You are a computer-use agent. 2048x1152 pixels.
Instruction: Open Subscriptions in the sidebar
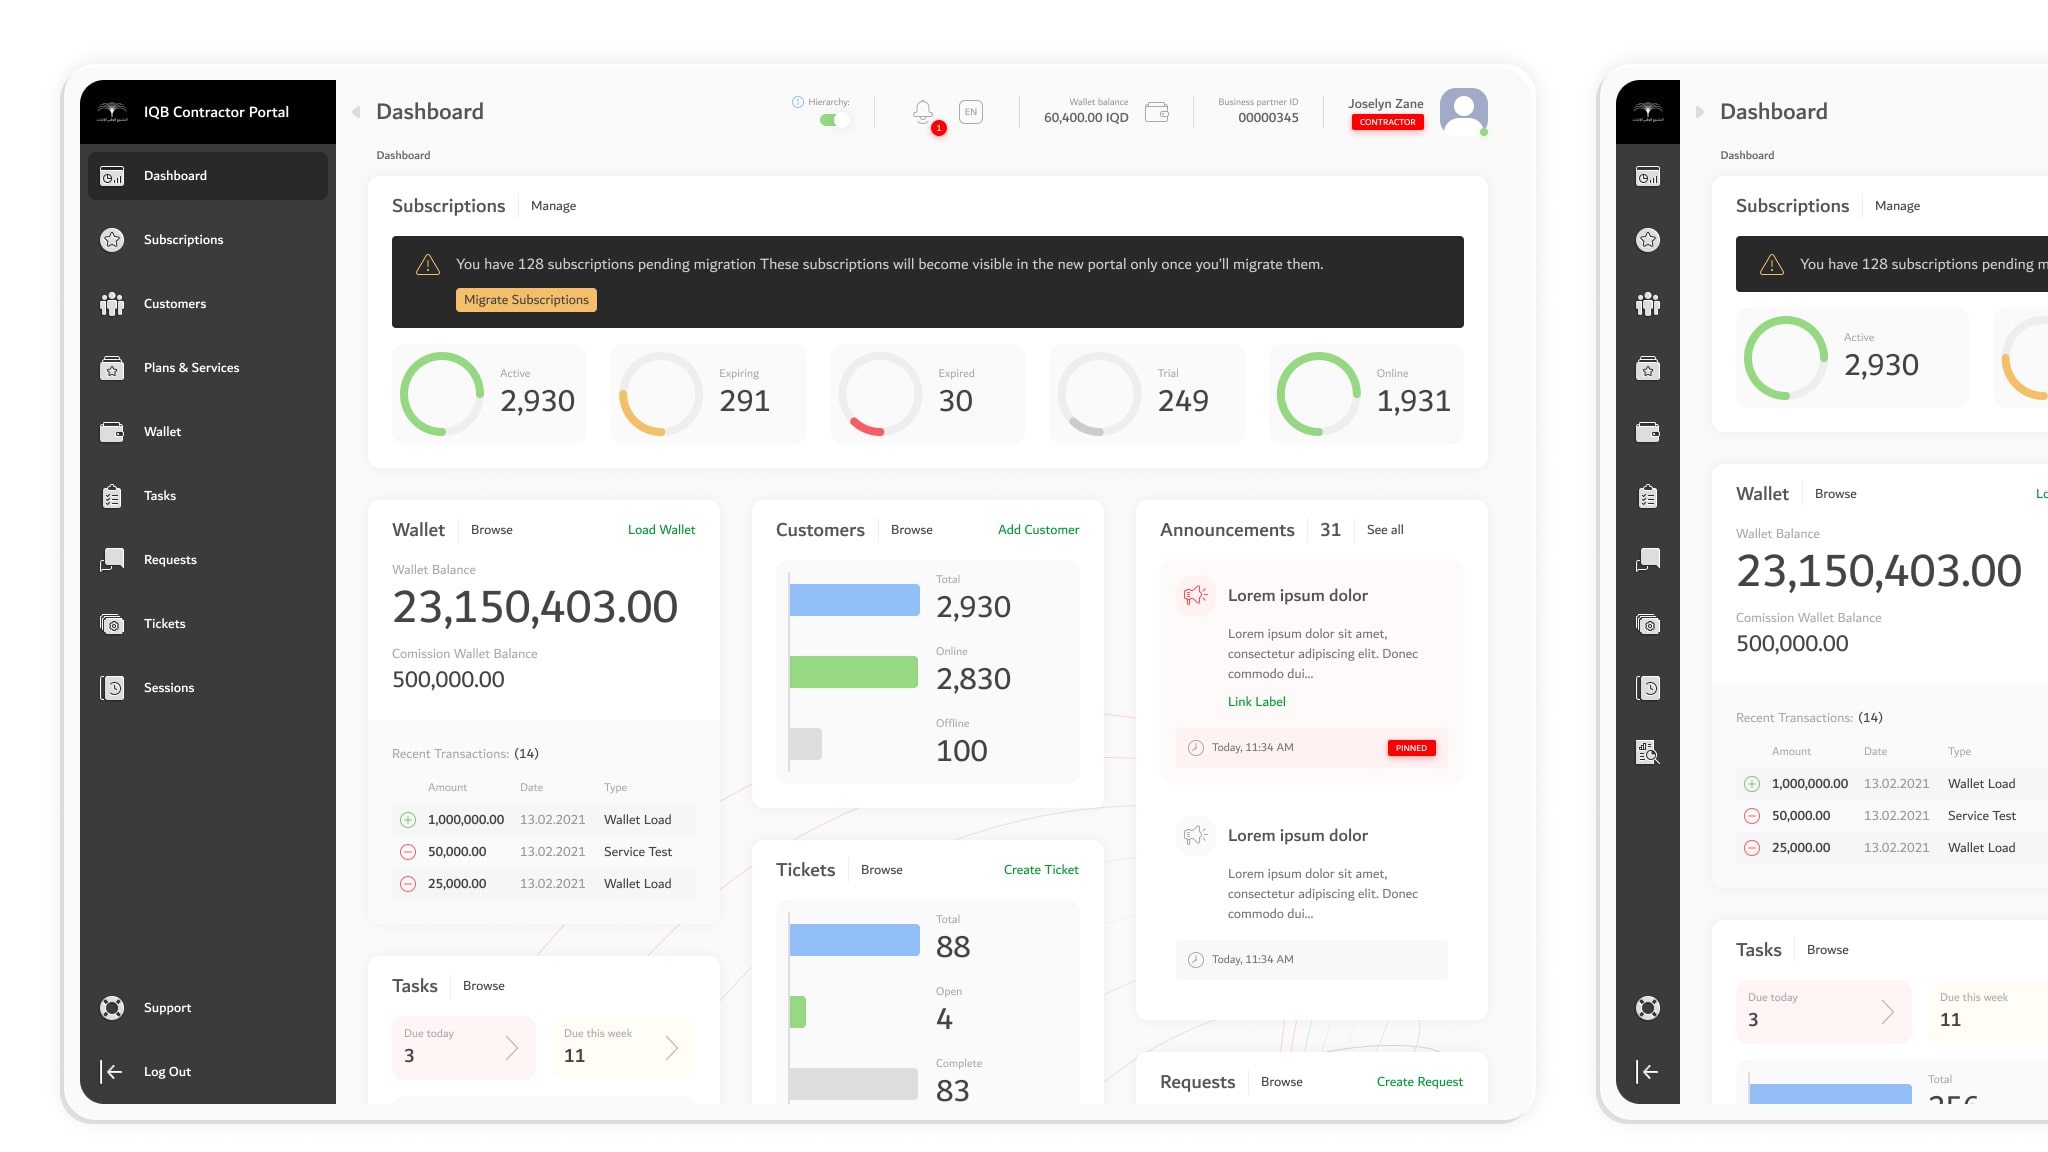coord(183,239)
